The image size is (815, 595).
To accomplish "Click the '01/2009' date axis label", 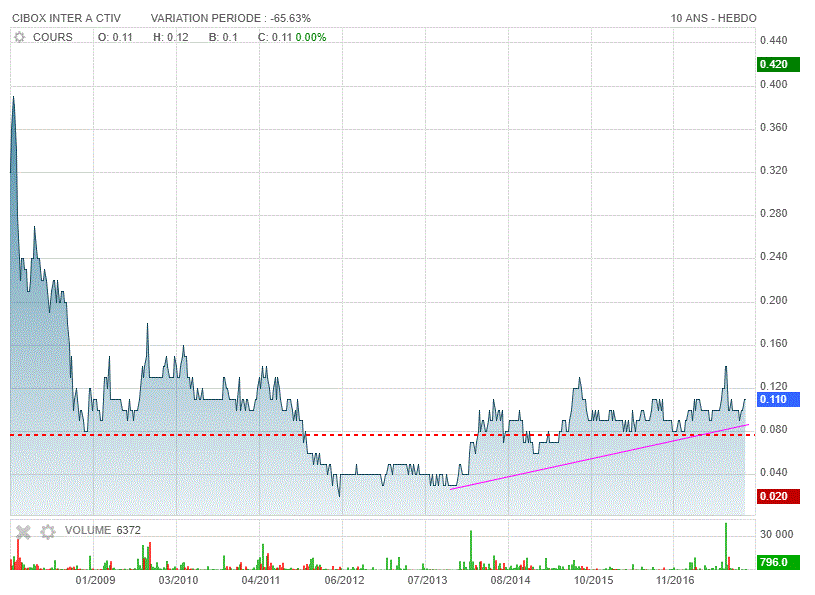I will pos(95,580).
